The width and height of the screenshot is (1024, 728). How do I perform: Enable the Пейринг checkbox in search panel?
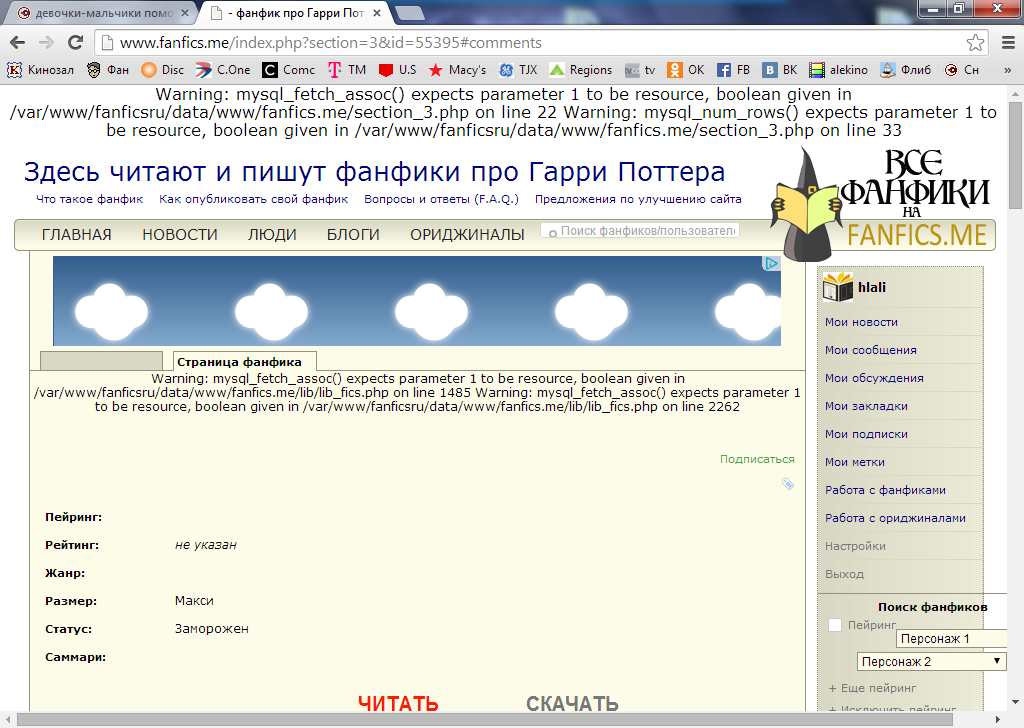tap(835, 626)
